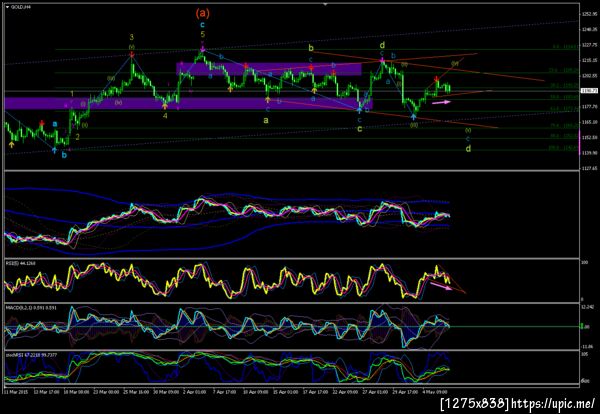600x414 pixels.
Task: Select the orange up arrow at far-left chart low
Action: tap(11, 144)
